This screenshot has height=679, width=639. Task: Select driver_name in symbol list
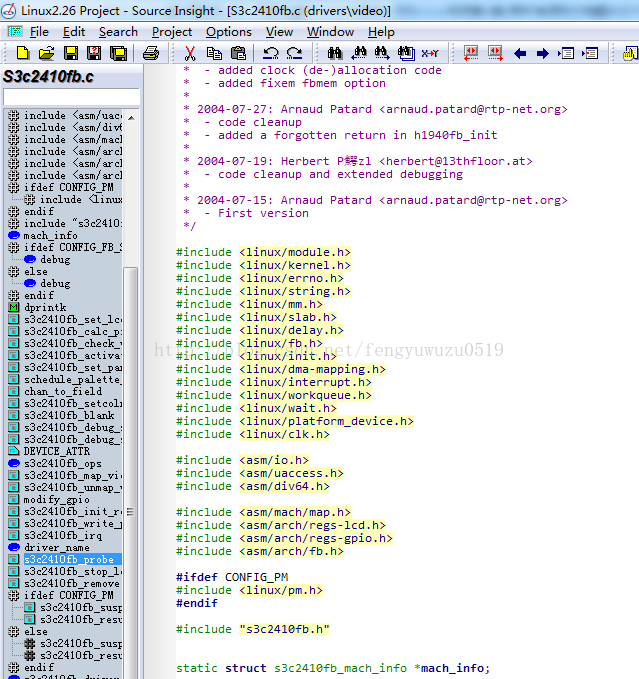pyautogui.click(x=57, y=547)
